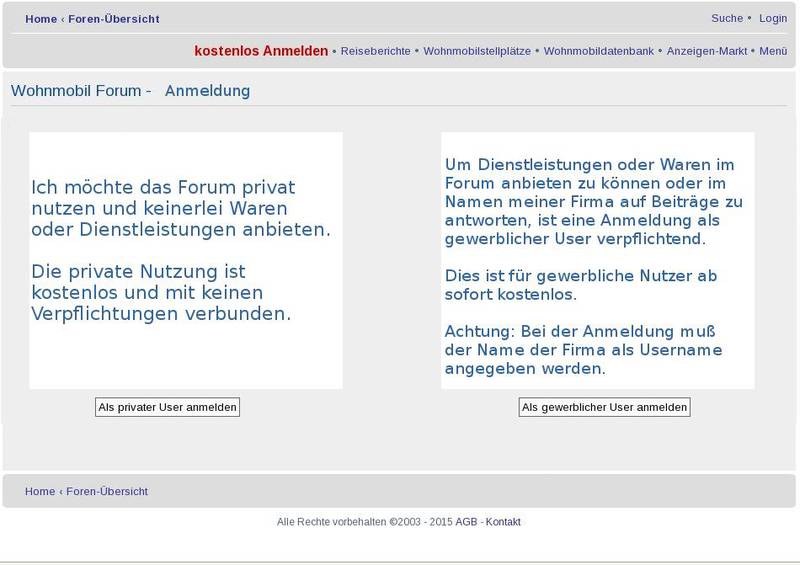Open Wohnmobildatenbank menu item
Screen dimensions: 800x565
pos(598,51)
